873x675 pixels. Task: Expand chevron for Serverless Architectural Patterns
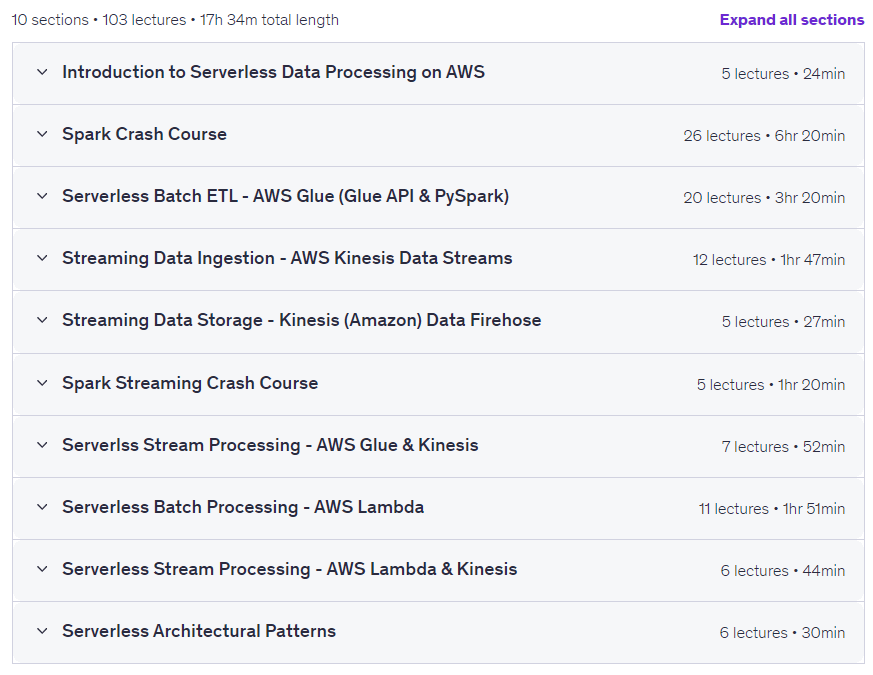(x=42, y=631)
